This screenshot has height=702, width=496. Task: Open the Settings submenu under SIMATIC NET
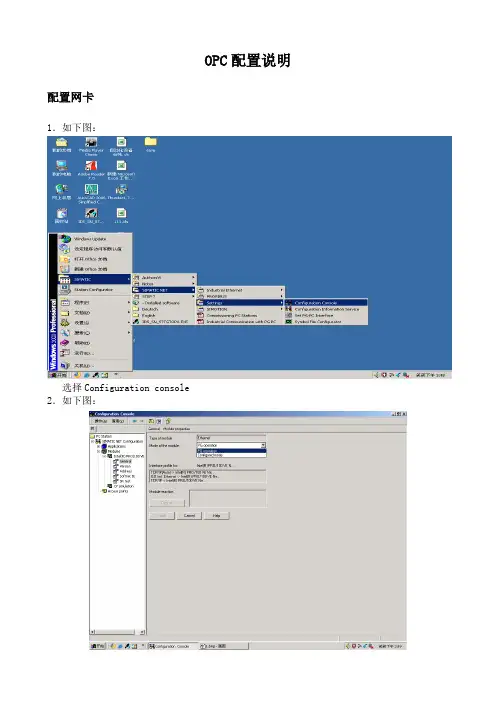pyautogui.click(x=240, y=303)
